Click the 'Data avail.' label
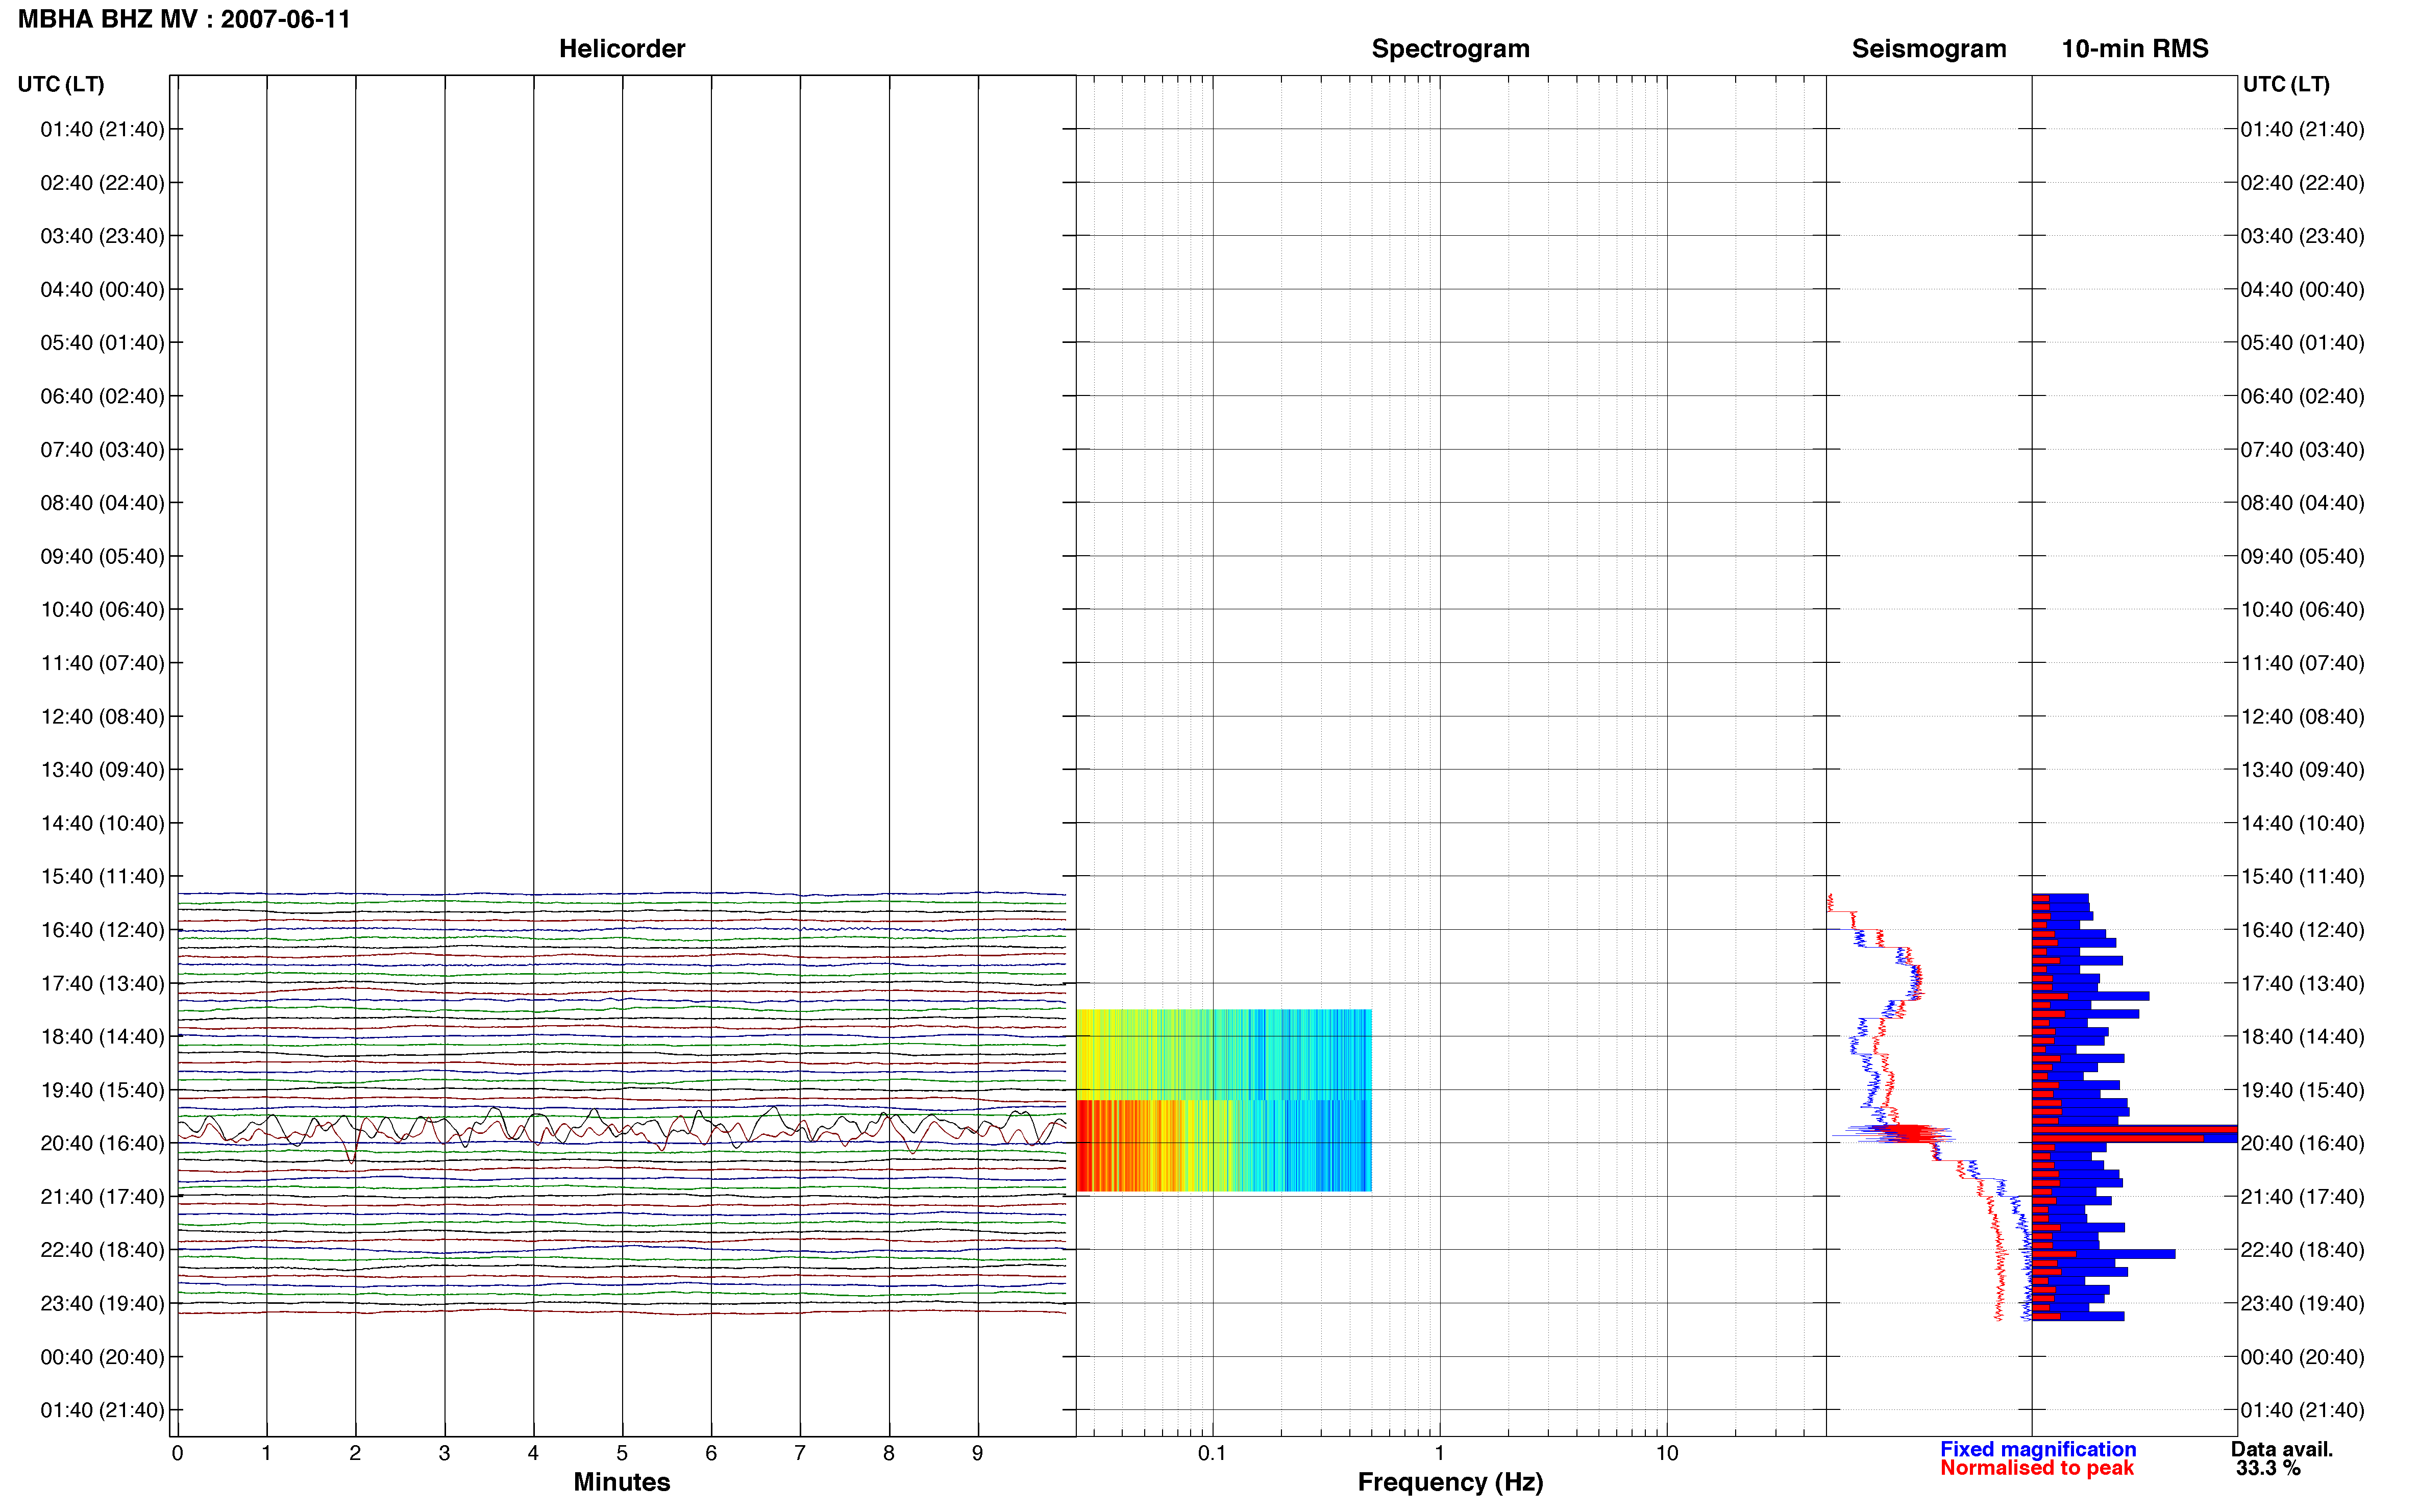Image resolution: width=2419 pixels, height=1512 pixels. pyautogui.click(x=2281, y=1449)
